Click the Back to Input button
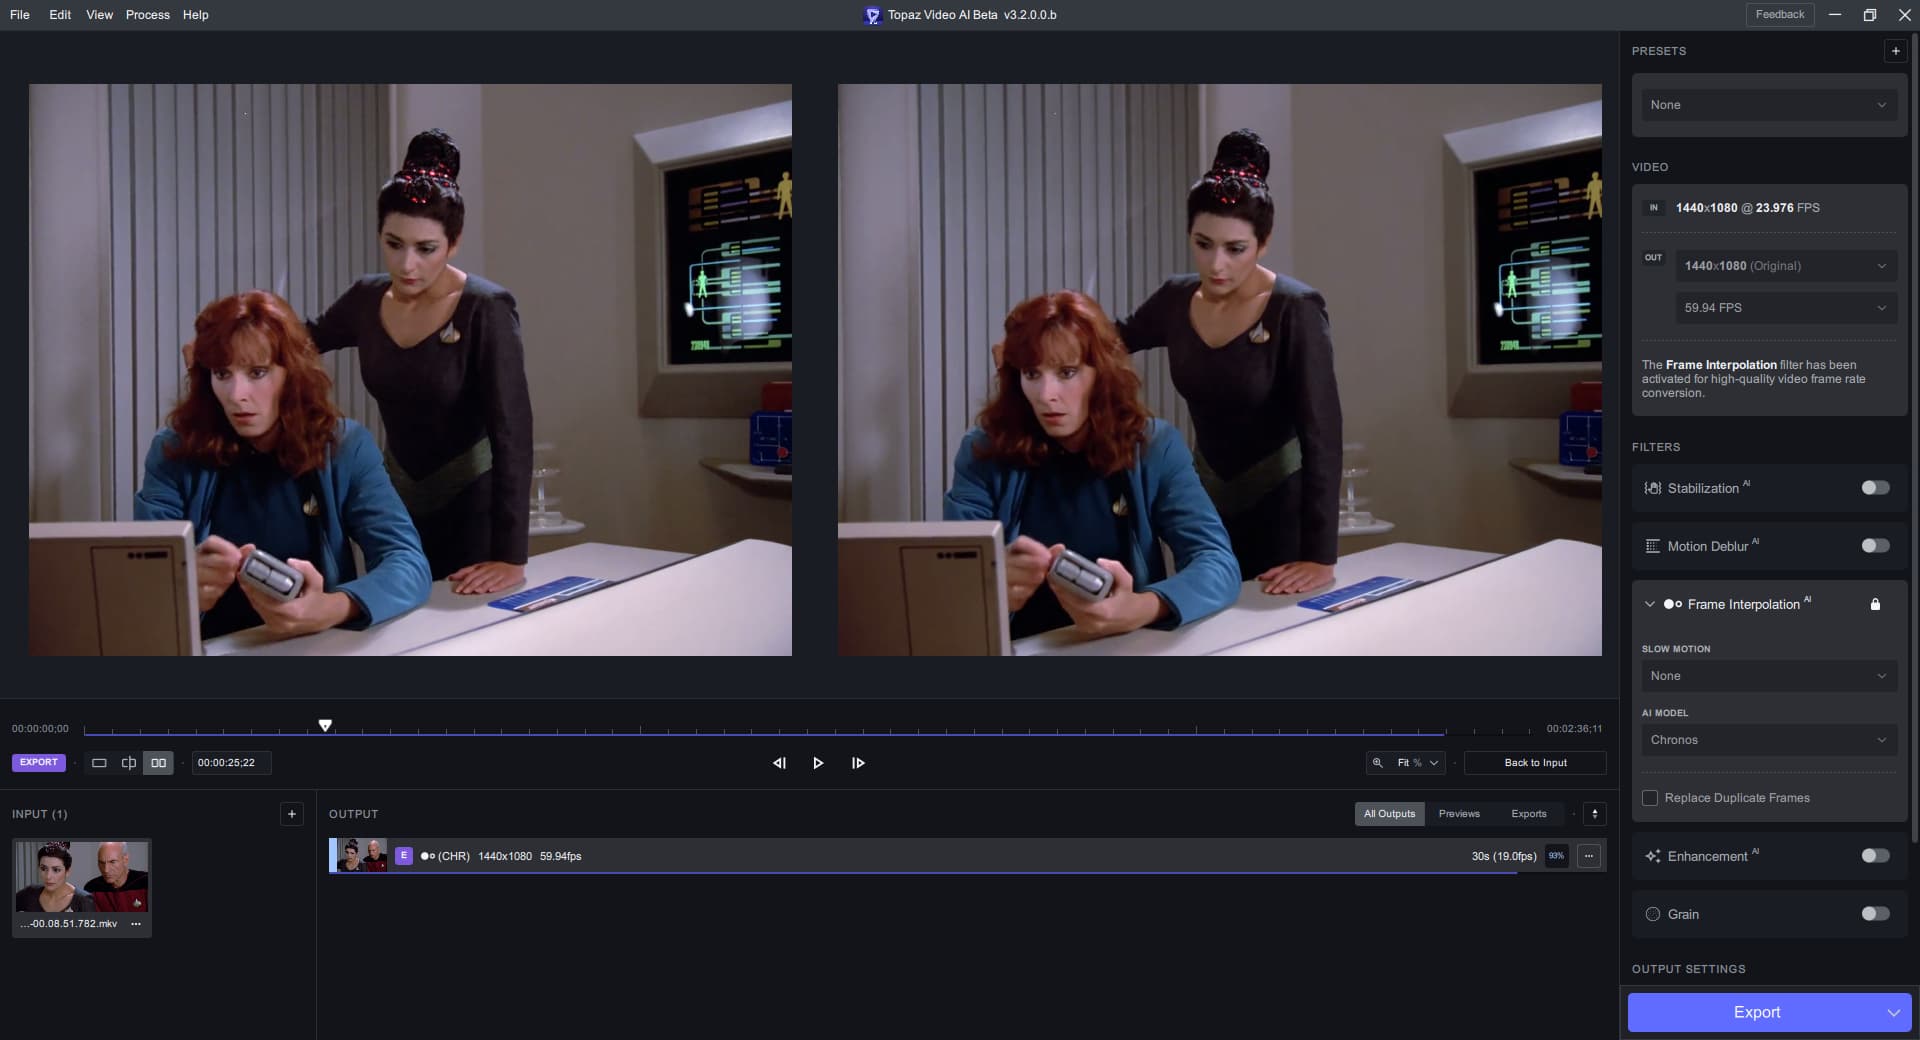Screen dimensions: 1920x1040 pos(1535,763)
